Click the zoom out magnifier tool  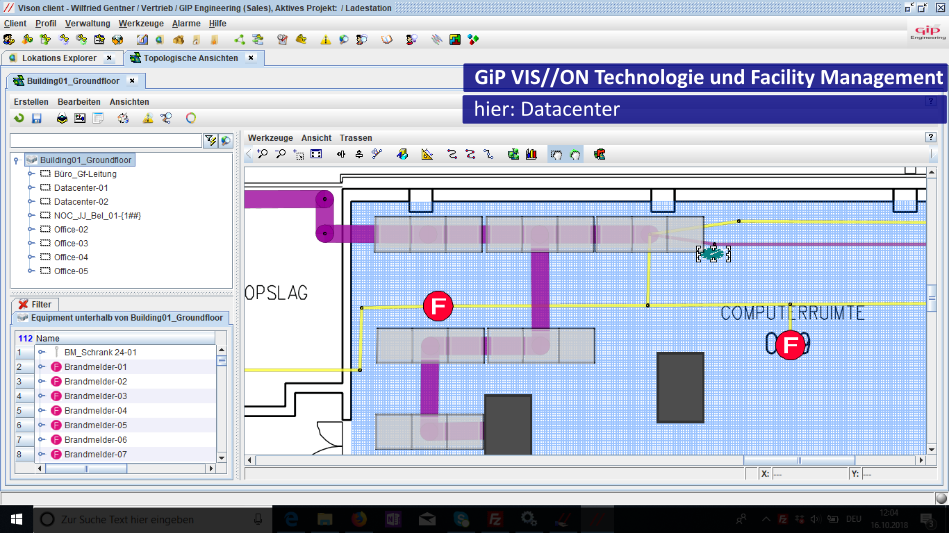tap(280, 154)
